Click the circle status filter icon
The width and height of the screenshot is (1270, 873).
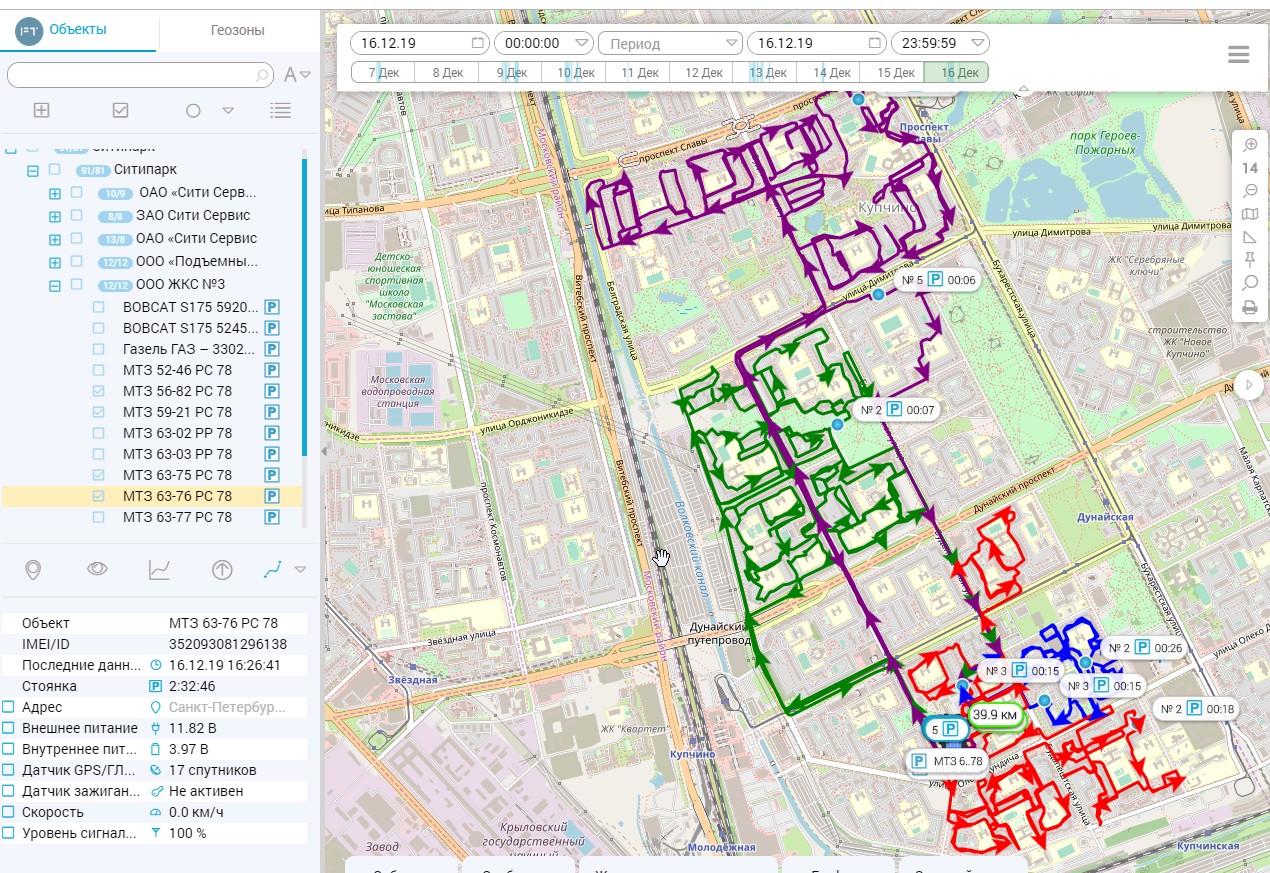point(193,110)
